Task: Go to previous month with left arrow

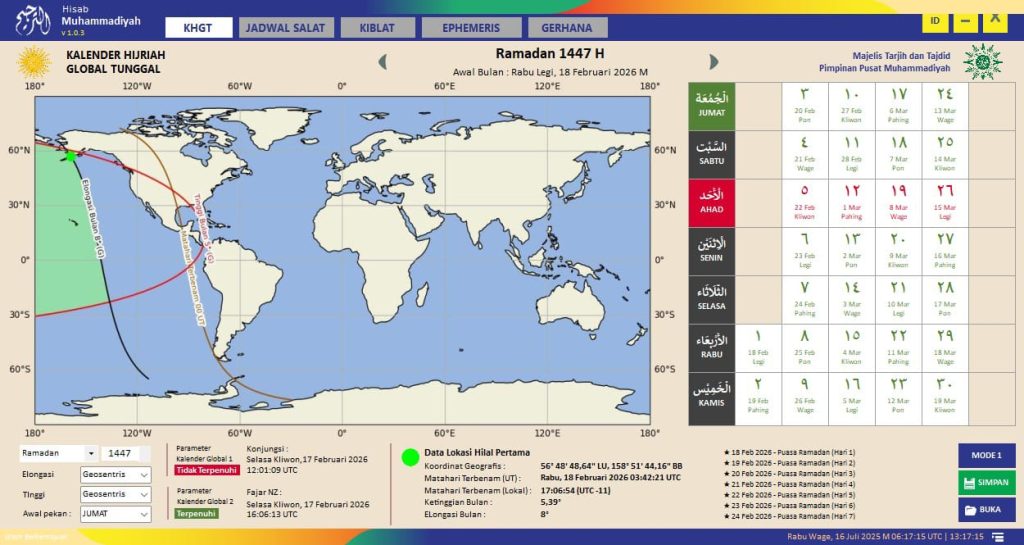Action: coord(382,62)
